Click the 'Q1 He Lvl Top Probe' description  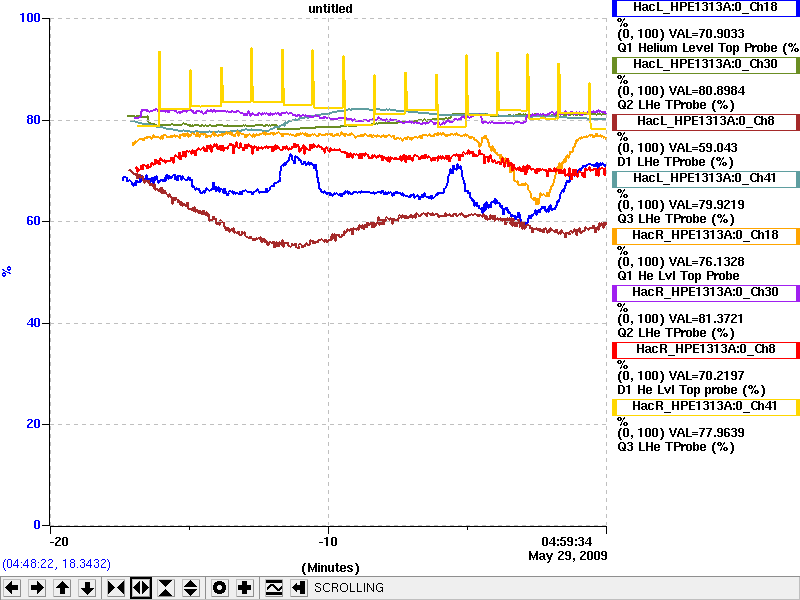tap(679, 276)
